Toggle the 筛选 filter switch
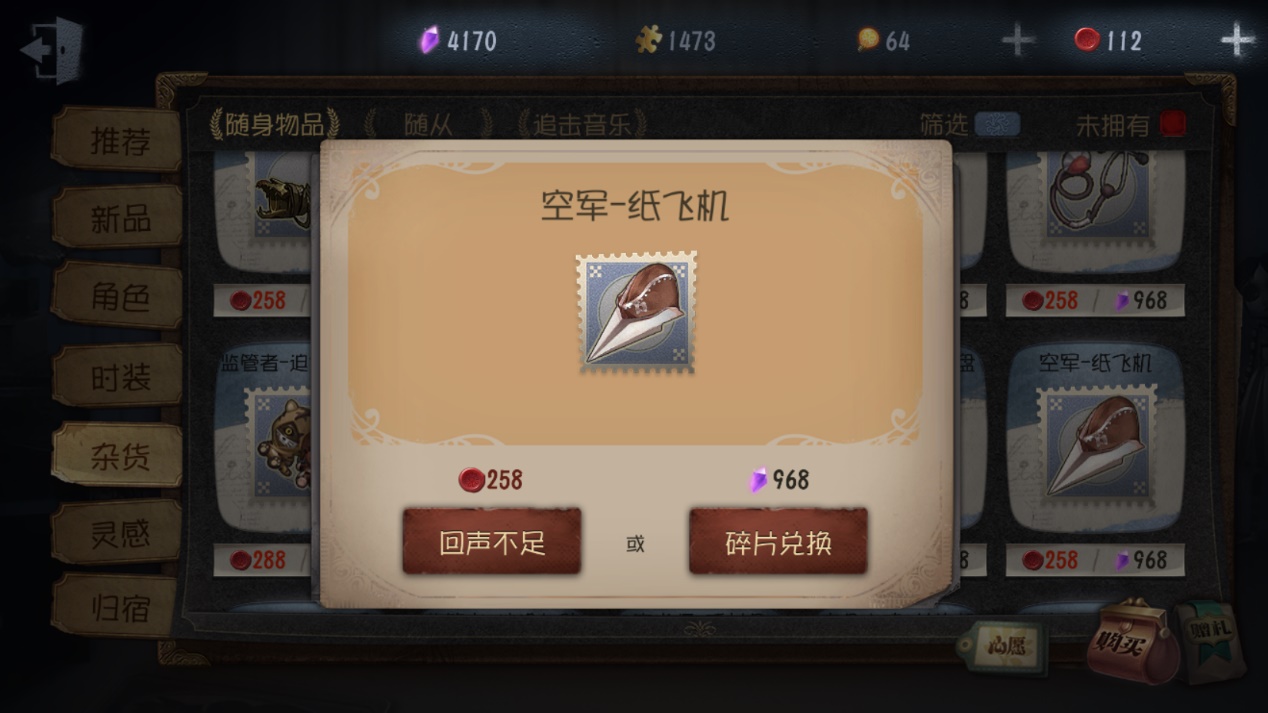 pos(997,124)
